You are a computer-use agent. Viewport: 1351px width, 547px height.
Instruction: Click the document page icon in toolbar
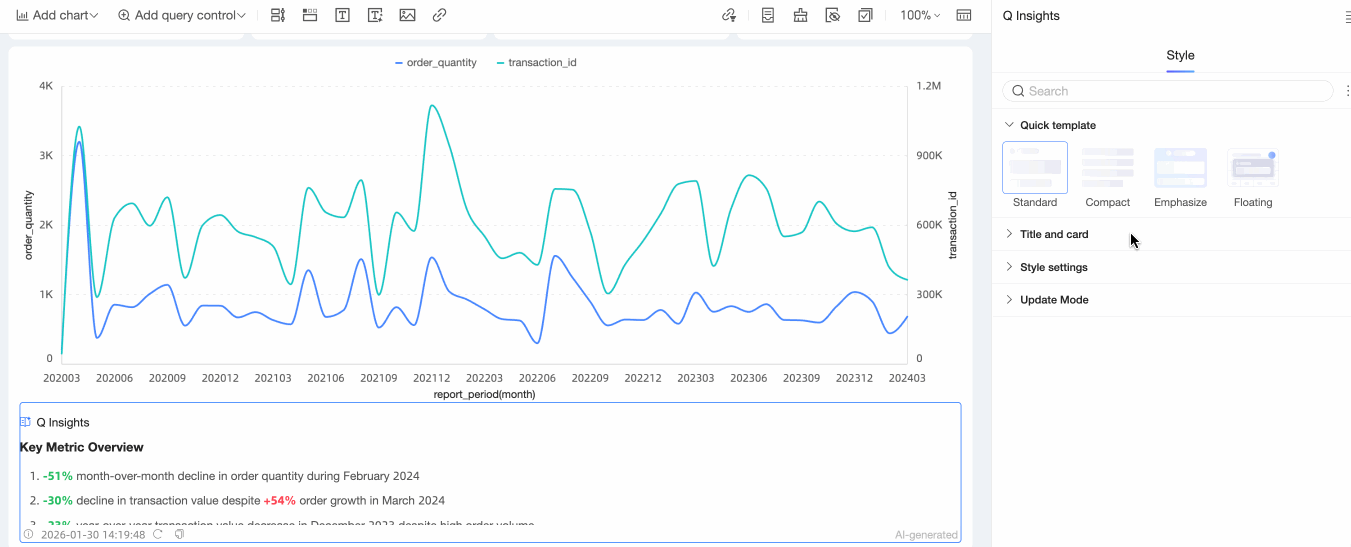768,16
